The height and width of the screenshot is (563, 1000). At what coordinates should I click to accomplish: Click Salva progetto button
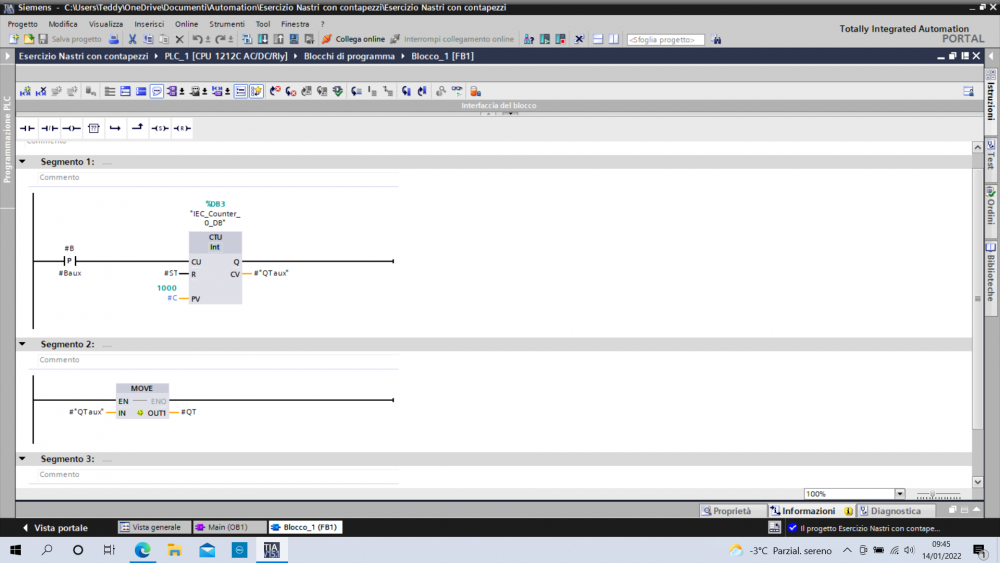coord(70,39)
